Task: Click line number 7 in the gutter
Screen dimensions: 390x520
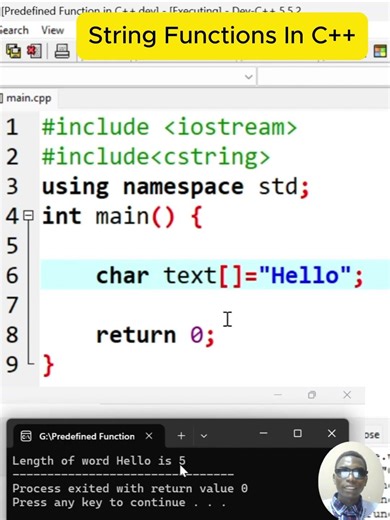Action: [12, 305]
